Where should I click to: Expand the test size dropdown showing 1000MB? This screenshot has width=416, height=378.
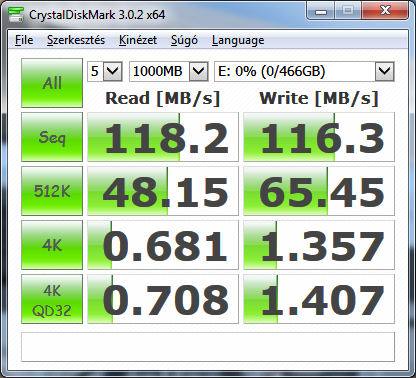(x=169, y=71)
